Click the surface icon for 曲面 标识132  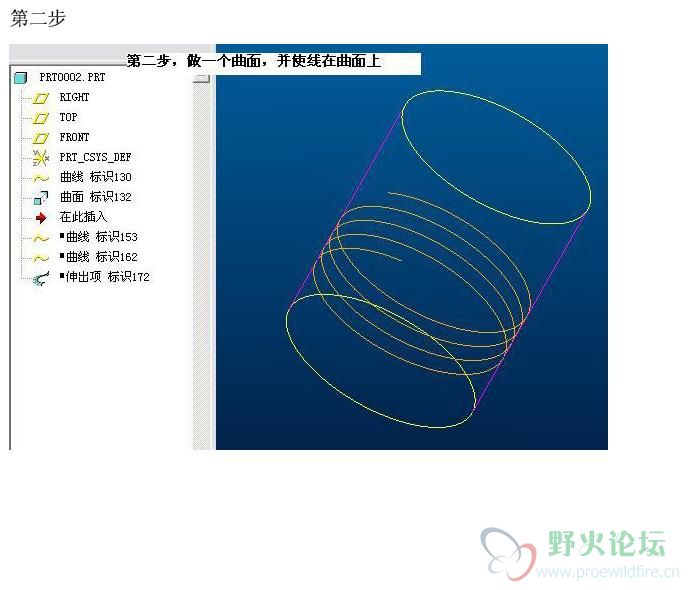(41, 198)
